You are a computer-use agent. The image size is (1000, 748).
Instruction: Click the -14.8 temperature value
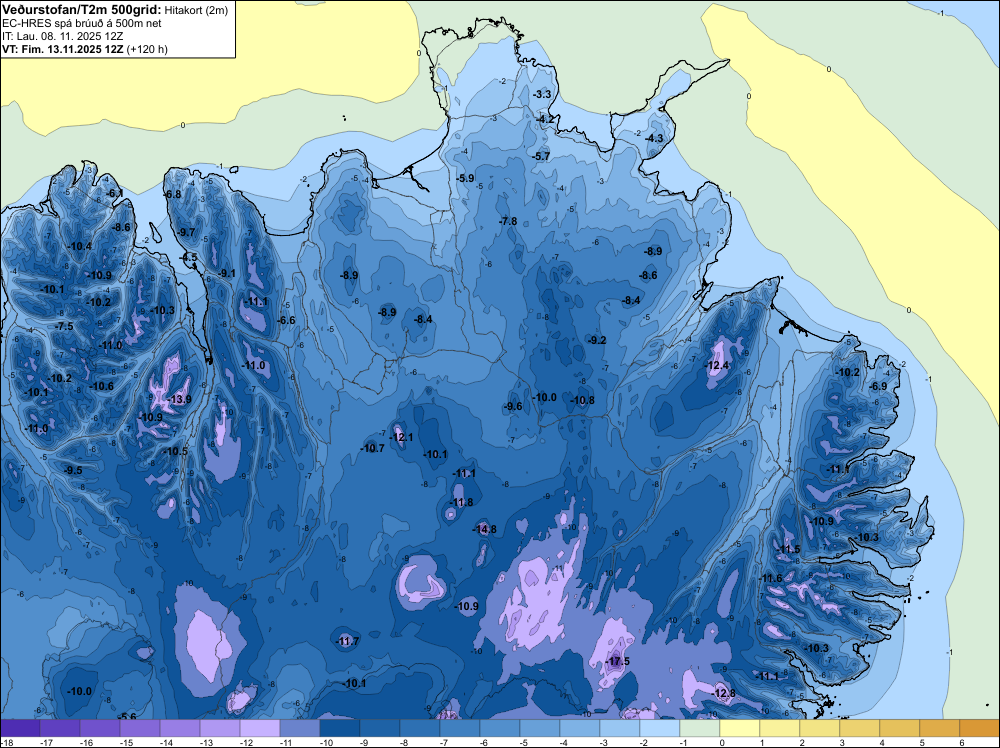point(484,529)
